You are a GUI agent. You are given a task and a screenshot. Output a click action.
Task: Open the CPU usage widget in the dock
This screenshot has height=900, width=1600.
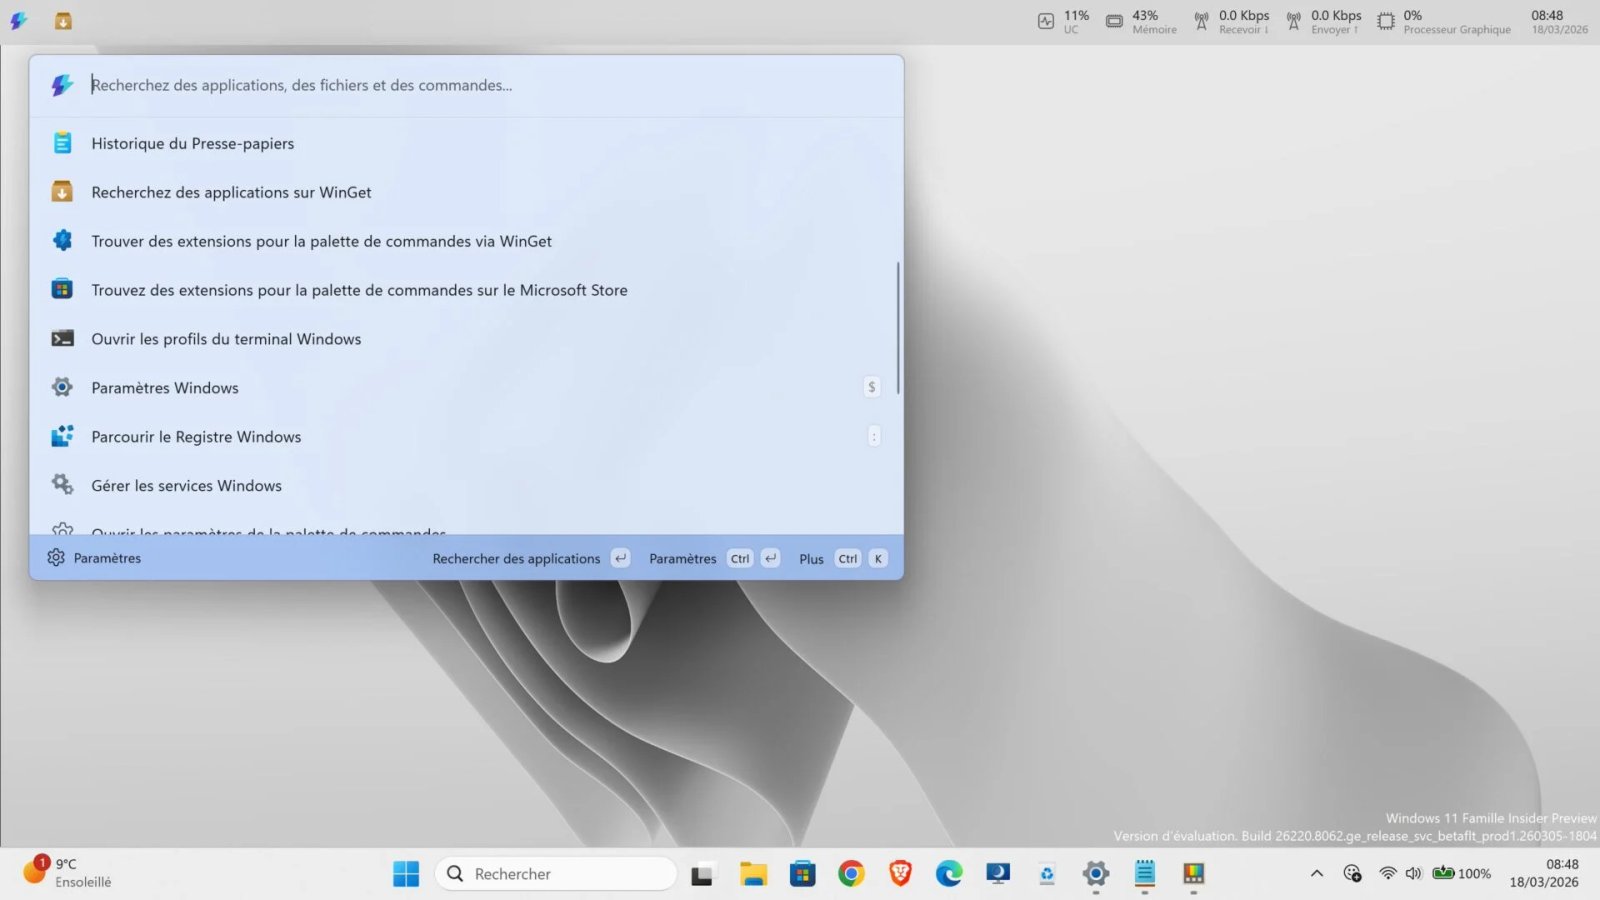tap(1063, 21)
